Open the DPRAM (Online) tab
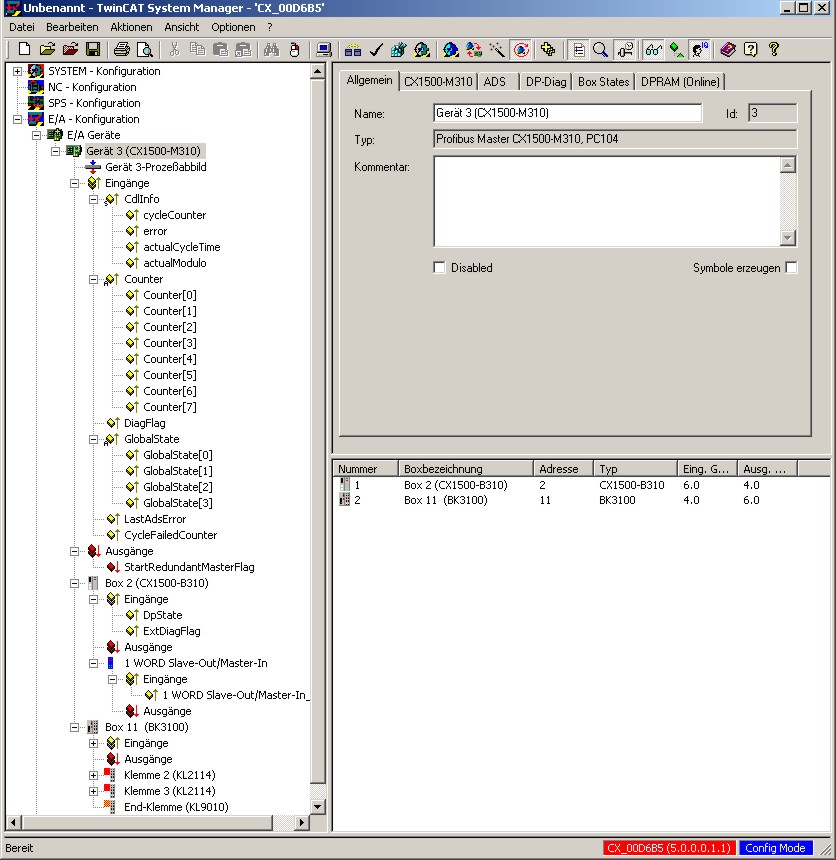Viewport: 836px width, 860px height. (x=680, y=82)
